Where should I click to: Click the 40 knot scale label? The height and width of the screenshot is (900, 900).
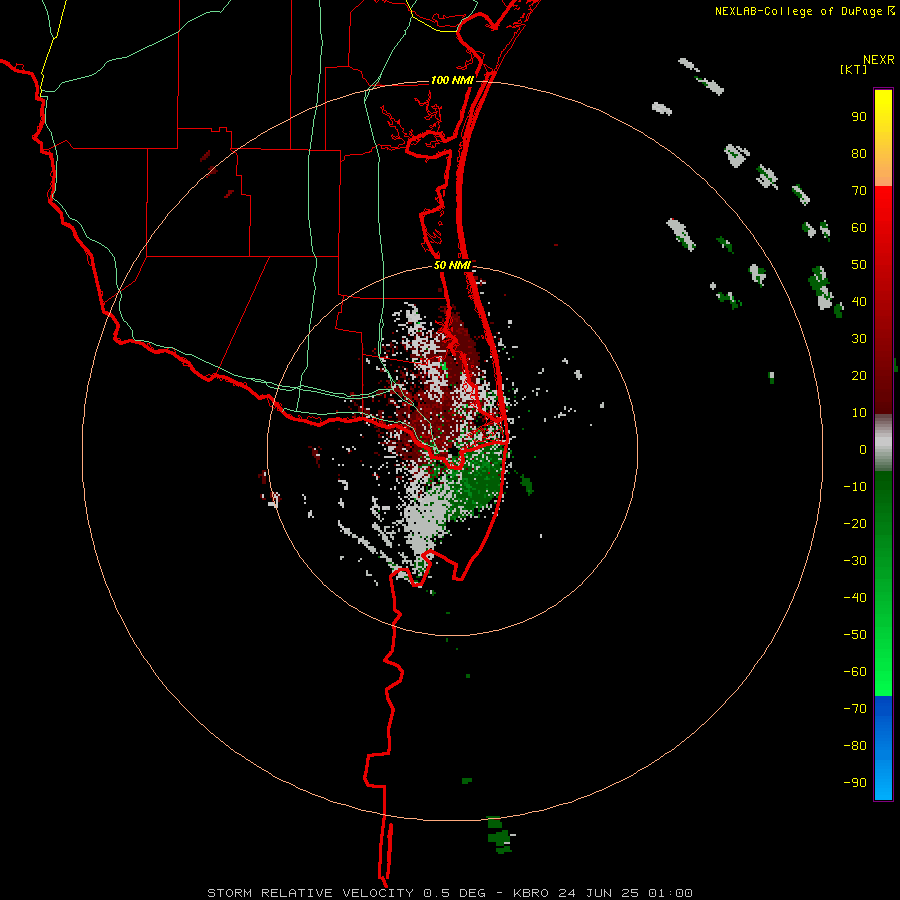point(859,301)
